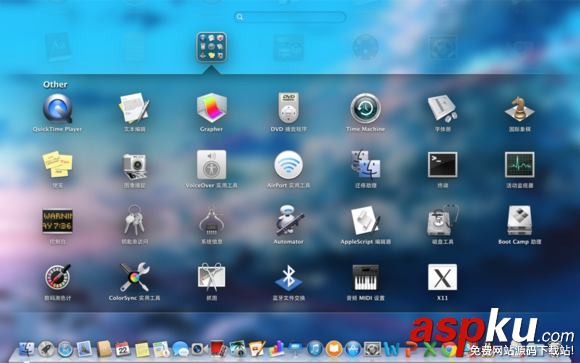Launch the Migration Assistant app

tap(365, 164)
